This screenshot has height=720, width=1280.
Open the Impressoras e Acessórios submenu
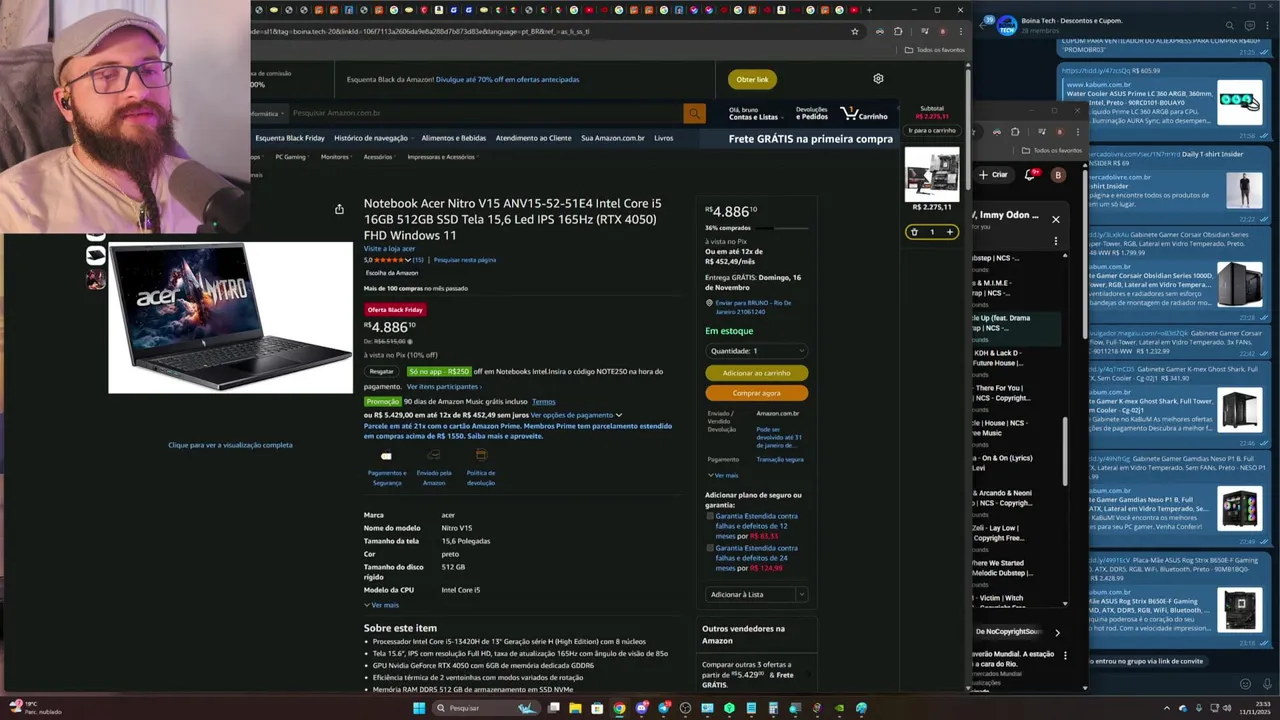pos(442,157)
